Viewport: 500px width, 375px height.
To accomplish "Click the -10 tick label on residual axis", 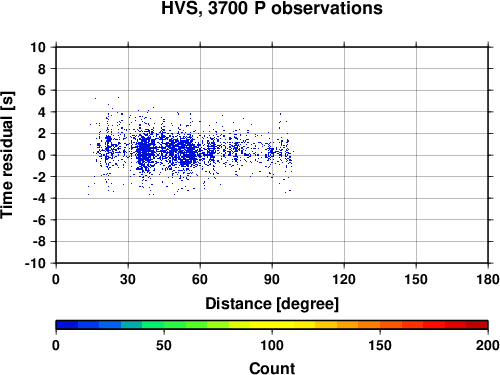I will [35, 263].
